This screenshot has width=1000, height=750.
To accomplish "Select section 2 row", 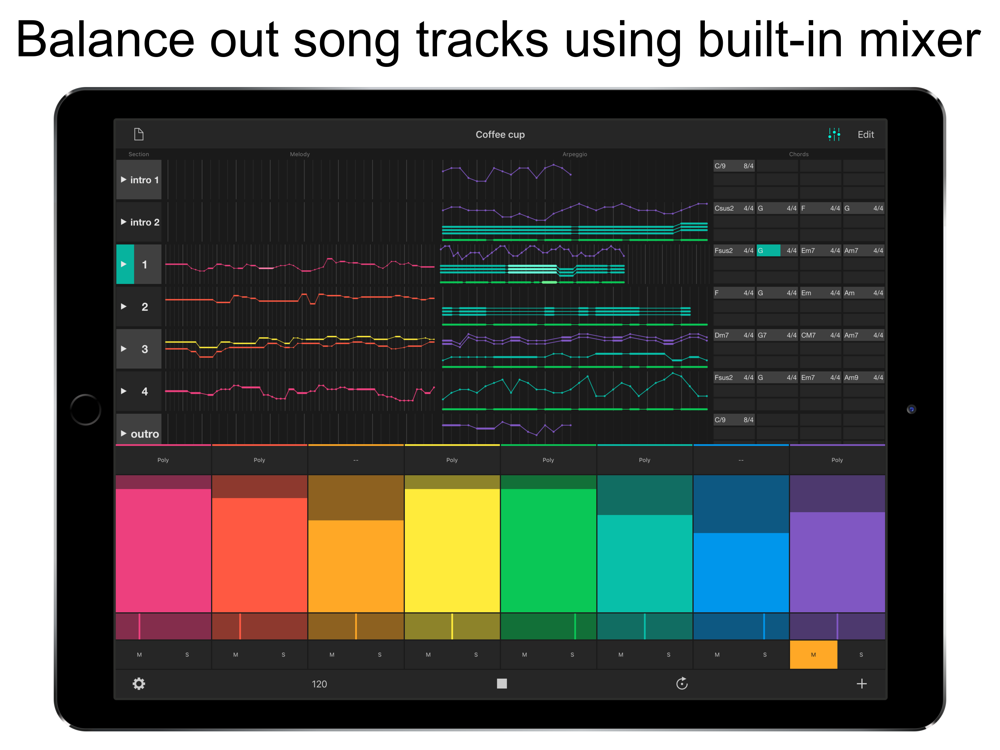I will [138, 307].
